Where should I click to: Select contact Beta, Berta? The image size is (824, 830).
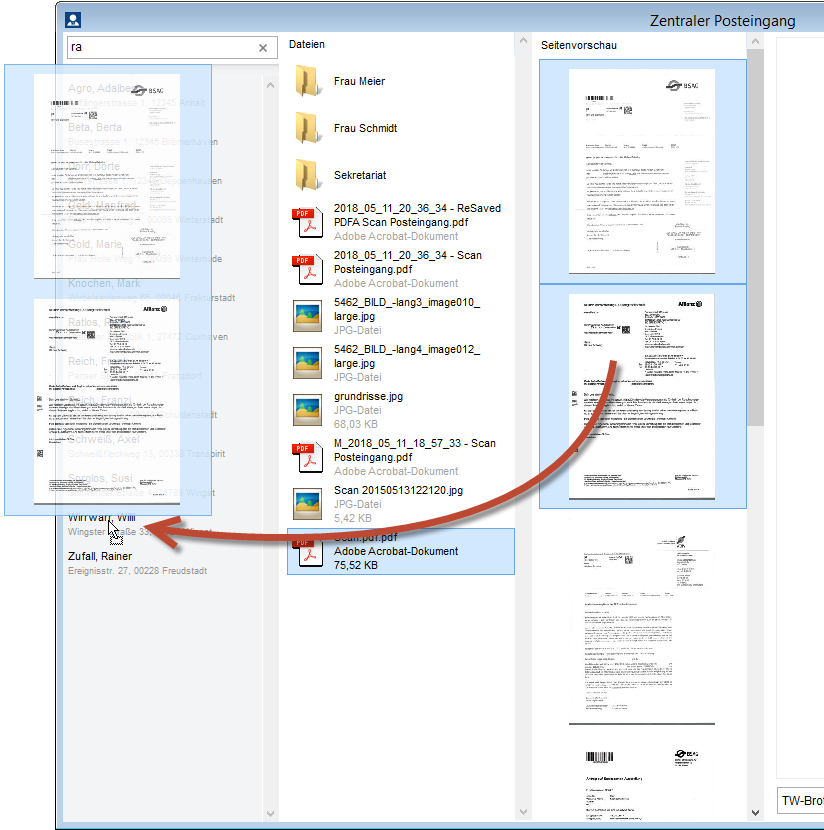tap(143, 134)
